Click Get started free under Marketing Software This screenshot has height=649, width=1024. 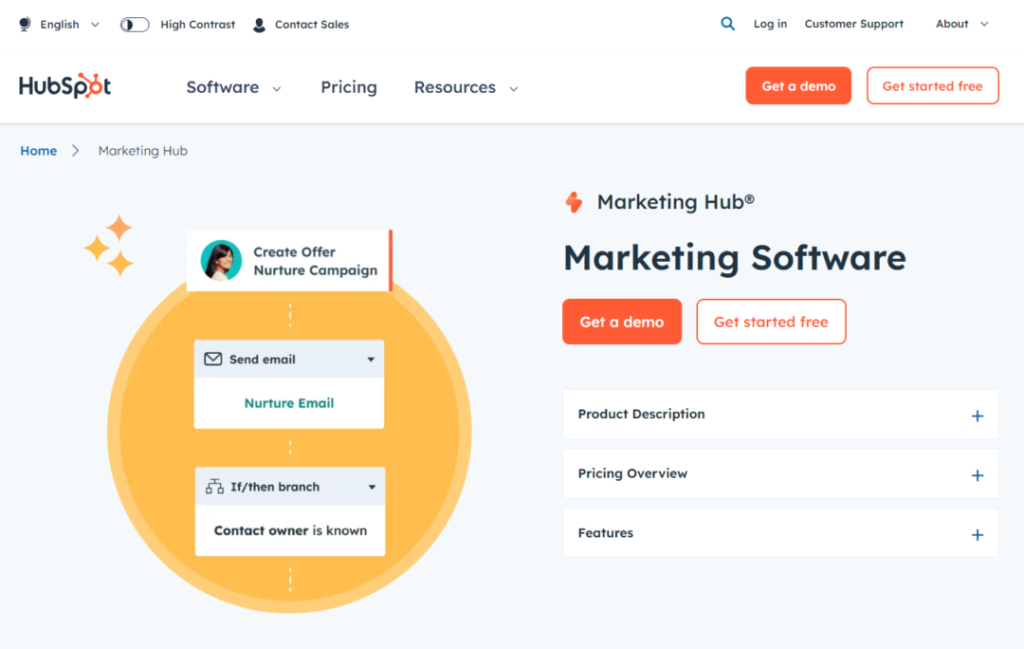pos(771,322)
